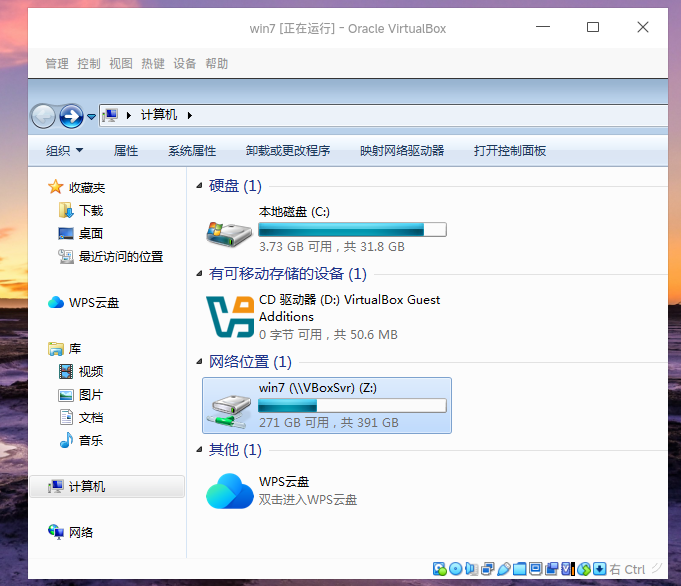Open WPS云盘 in the sidebar
The height and width of the screenshot is (586, 681).
pos(94,303)
